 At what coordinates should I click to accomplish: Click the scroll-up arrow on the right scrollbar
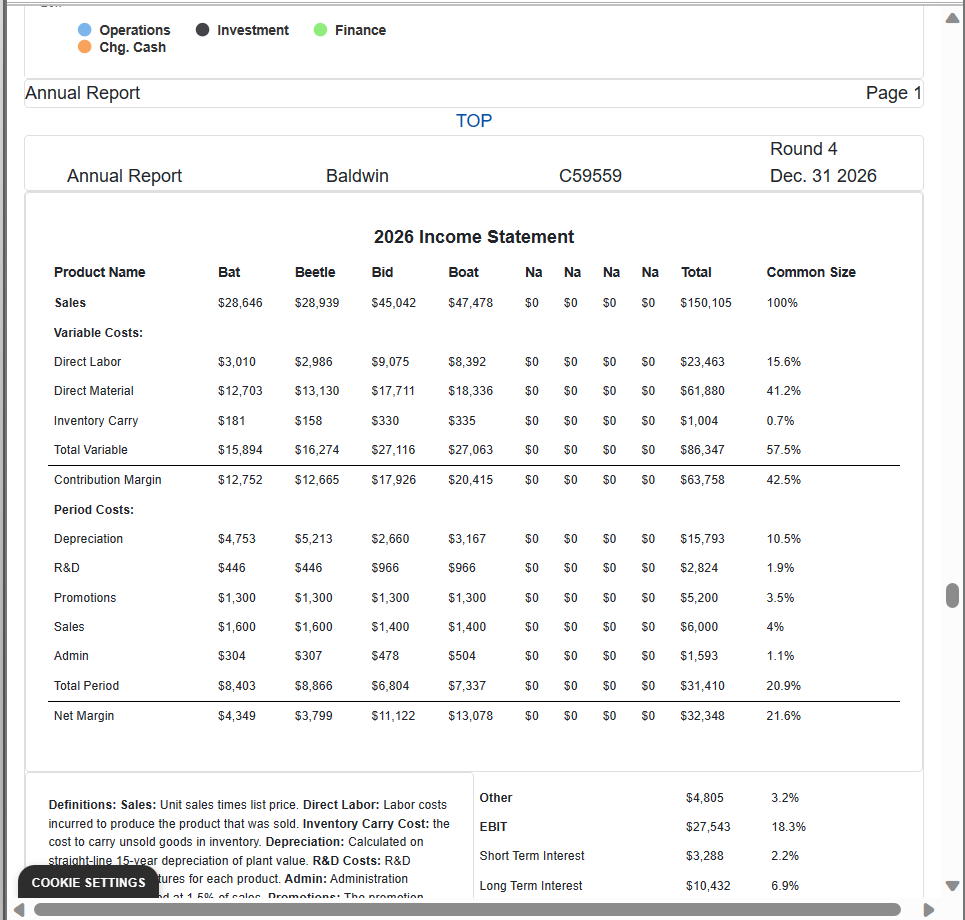coord(951,17)
